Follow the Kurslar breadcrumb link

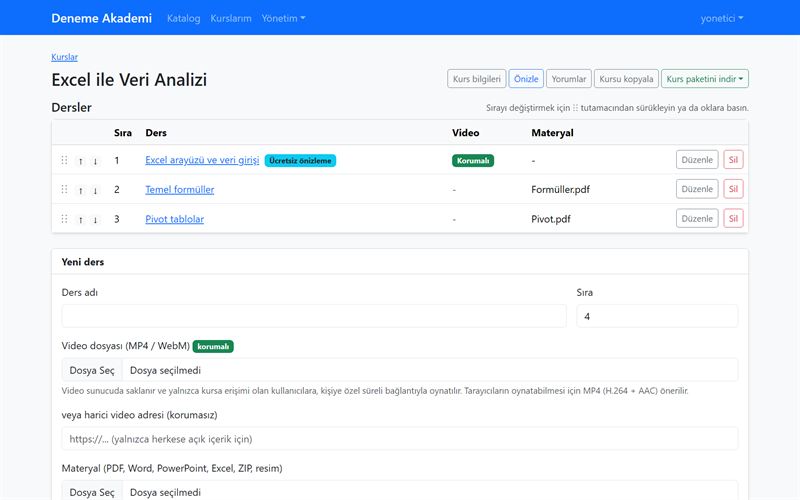pyautogui.click(x=64, y=57)
